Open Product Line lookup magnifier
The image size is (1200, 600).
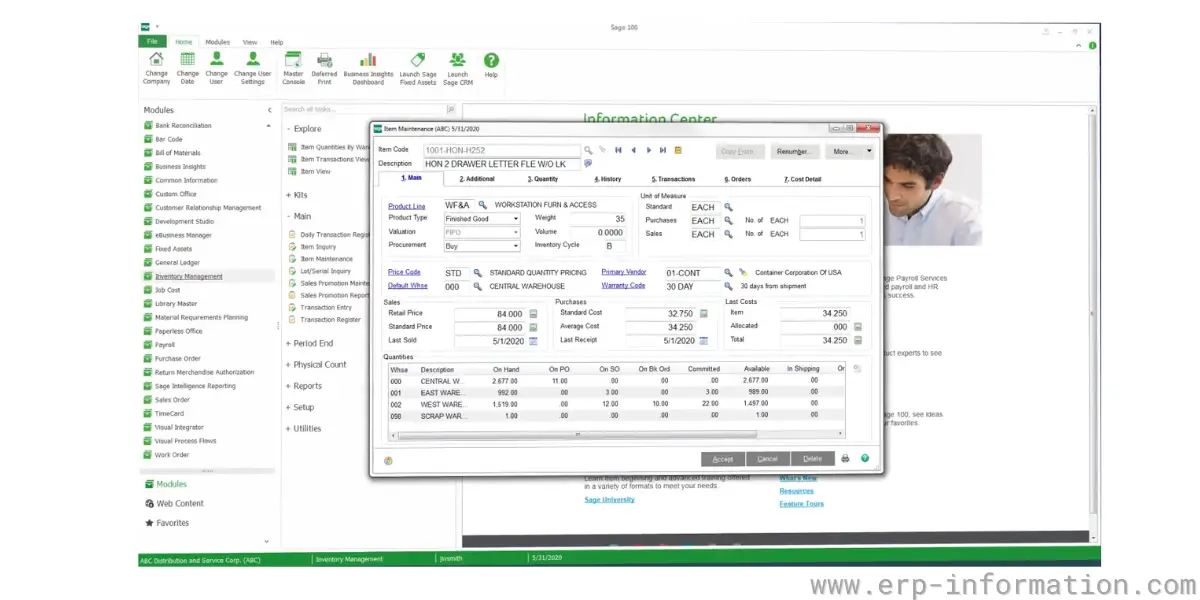pos(482,205)
